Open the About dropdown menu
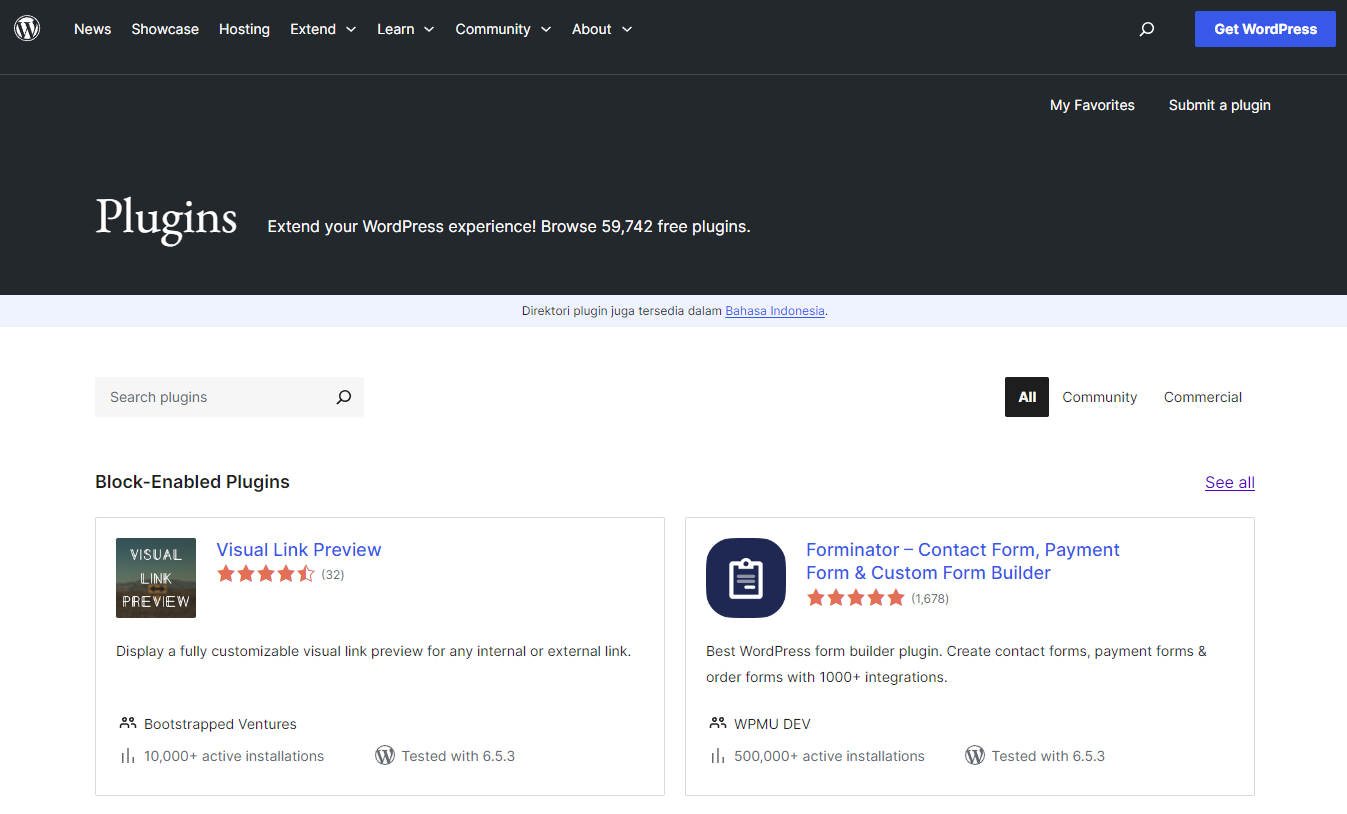The height and width of the screenshot is (814, 1347). (602, 29)
